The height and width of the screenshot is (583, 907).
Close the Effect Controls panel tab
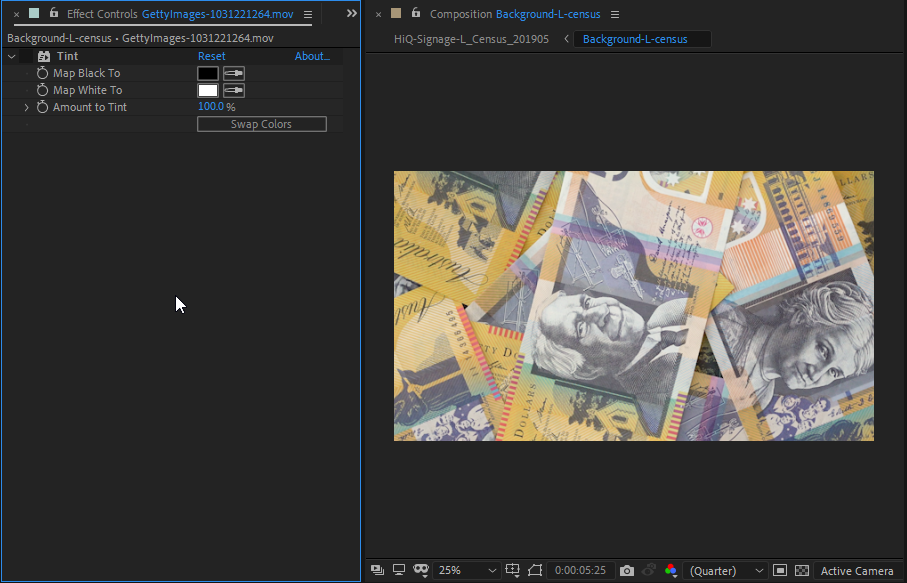16,14
